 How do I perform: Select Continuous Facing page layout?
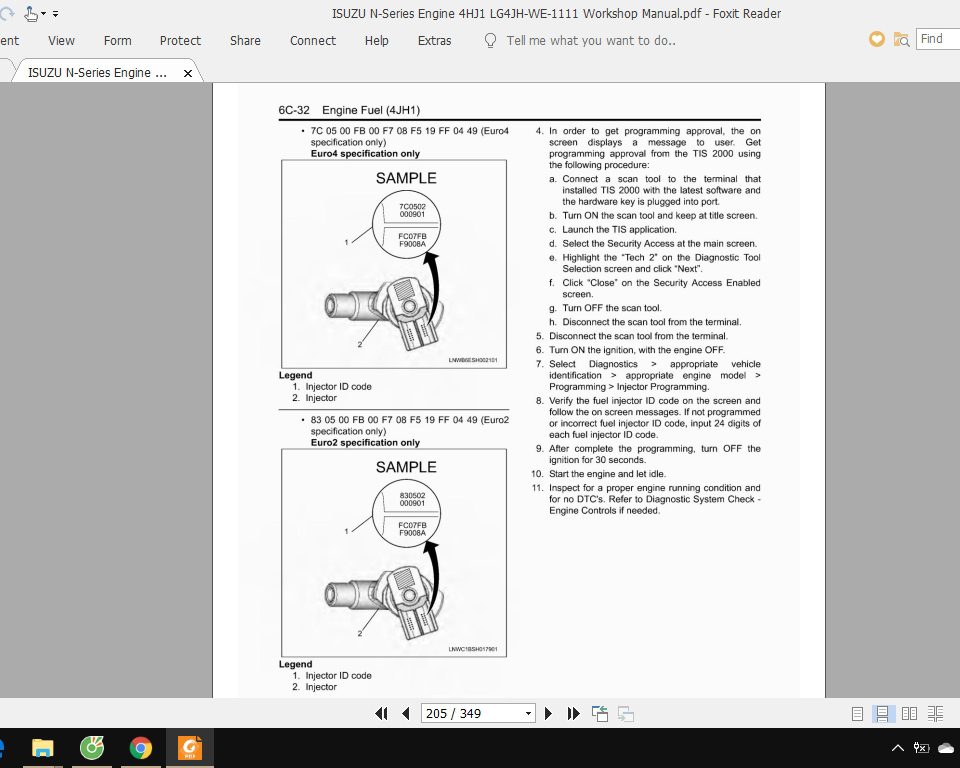(935, 713)
